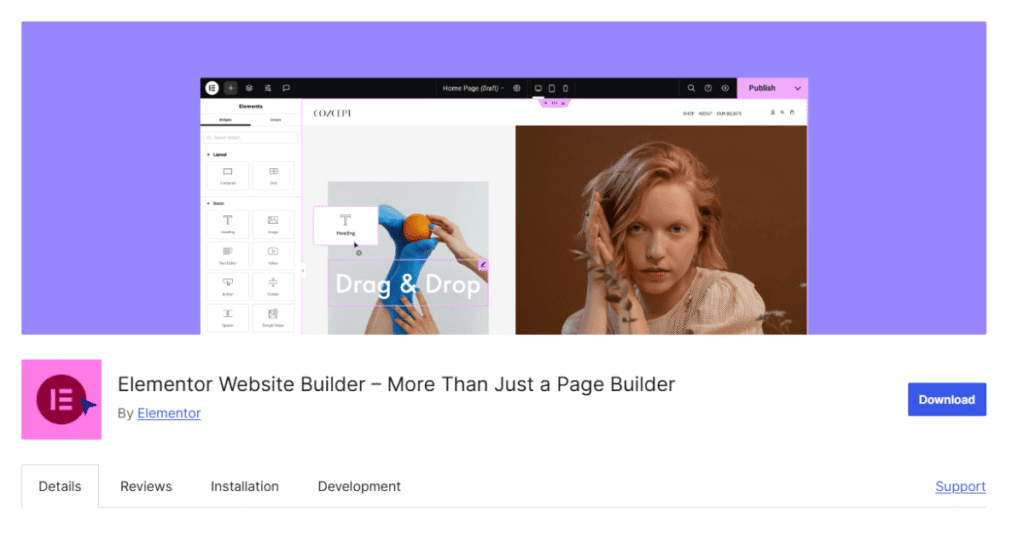
Task: Select the Button widget
Action: tap(227, 286)
